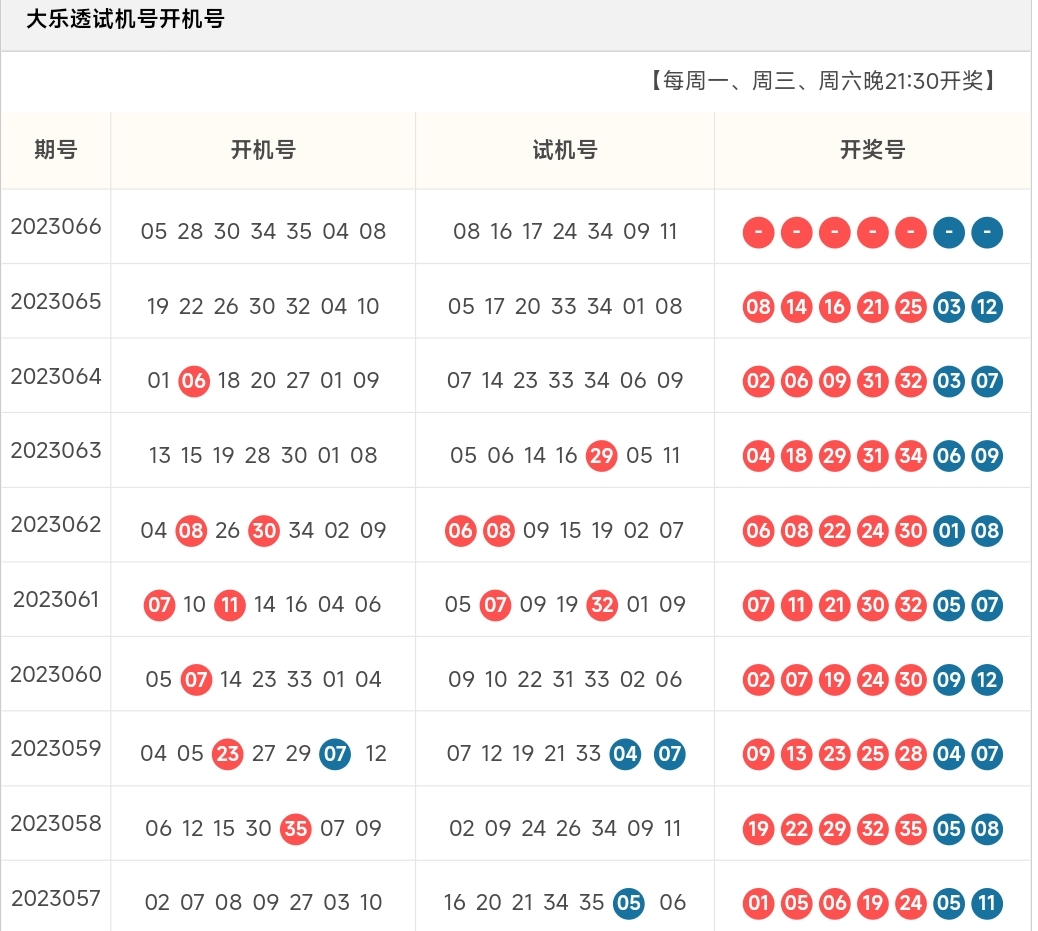Viewport: 1038px width, 931px height.
Task: Click red ball 22 in 2023062 开奖号
Action: point(835,530)
